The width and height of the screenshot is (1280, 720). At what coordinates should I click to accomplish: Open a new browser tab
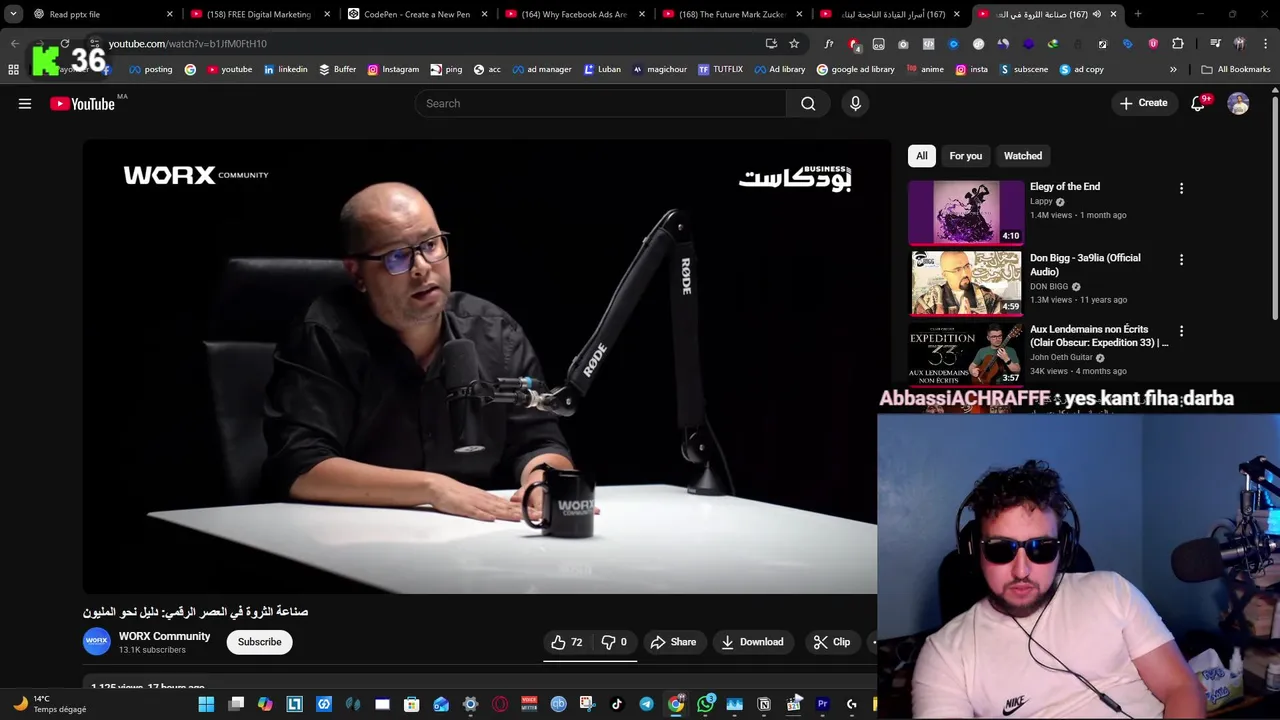[x=1138, y=14]
